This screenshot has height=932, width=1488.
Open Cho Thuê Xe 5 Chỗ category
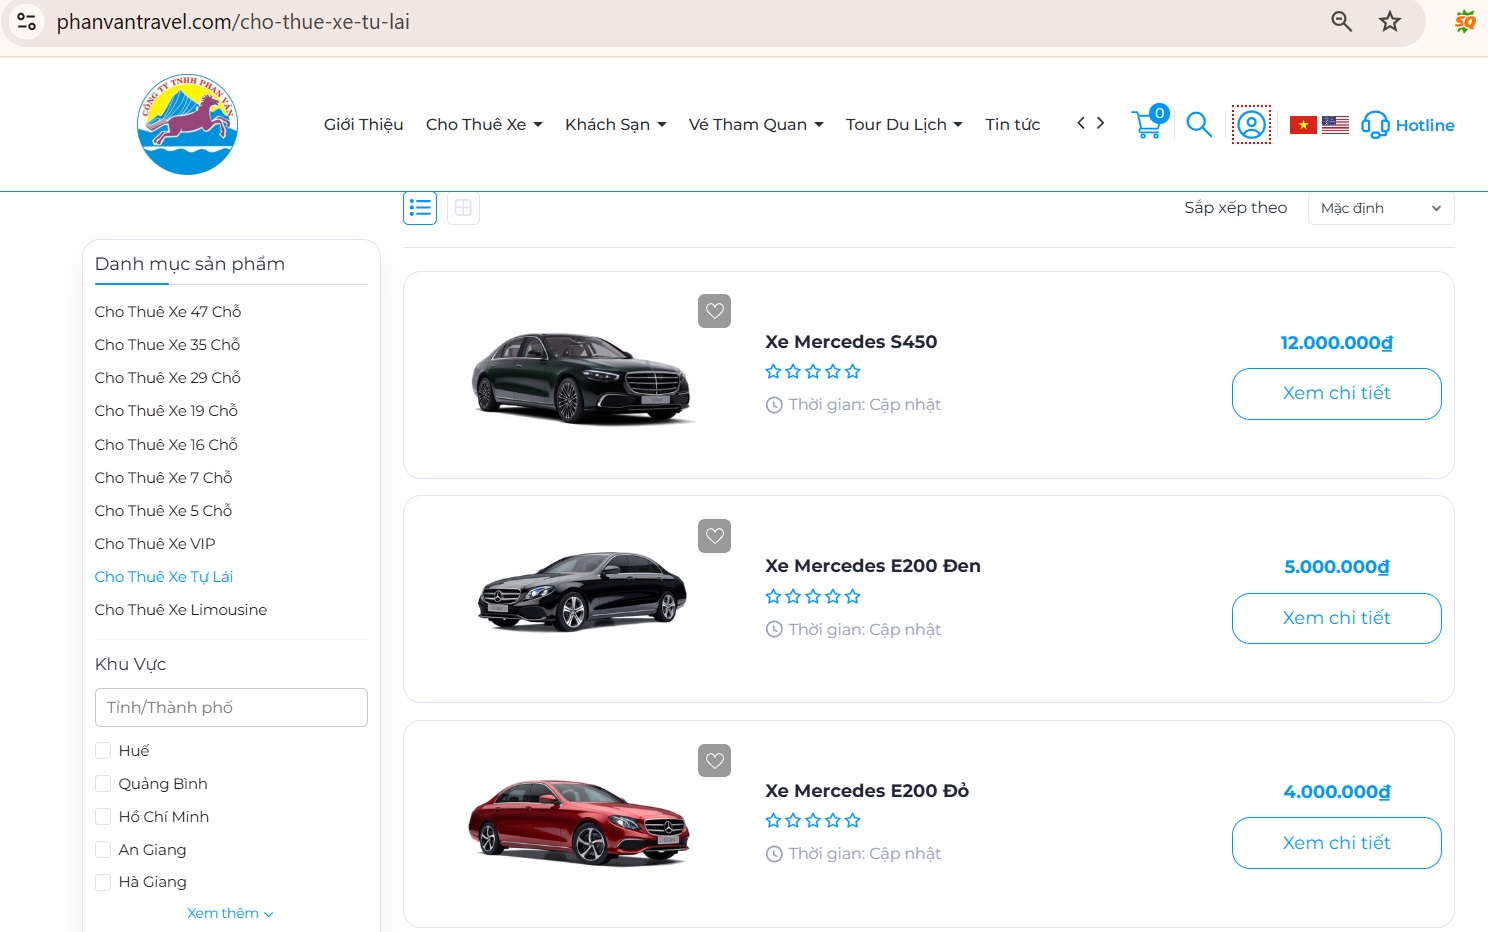pyautogui.click(x=163, y=510)
